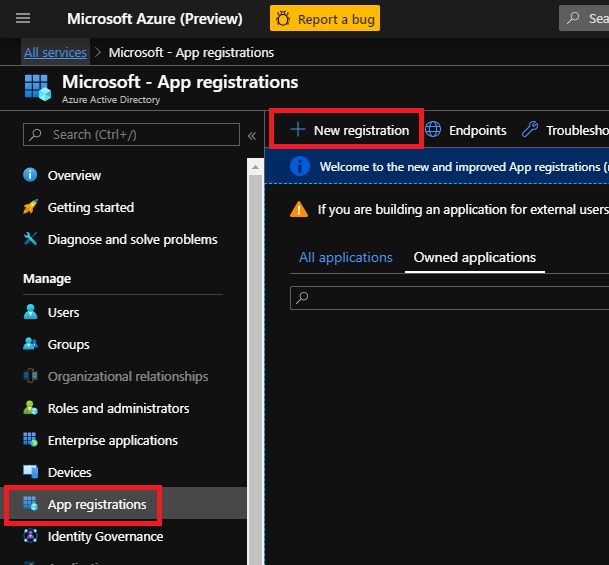
Task: Click the Azure Active Directory subtitle
Action: click(x=111, y=100)
